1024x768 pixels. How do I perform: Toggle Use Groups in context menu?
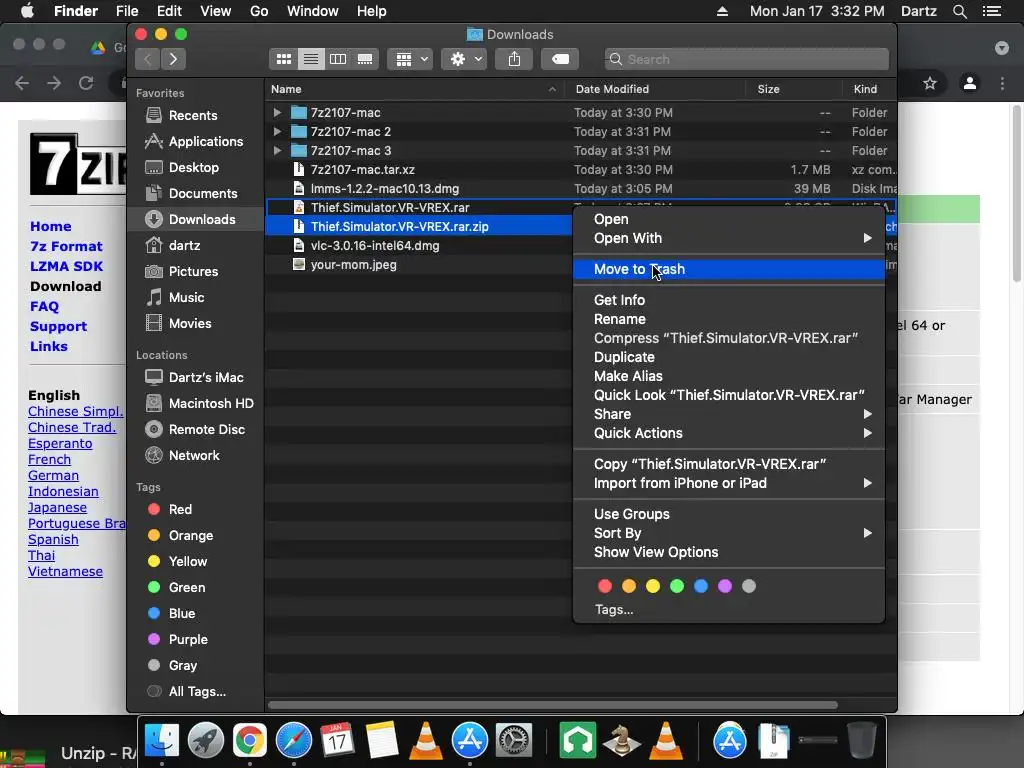(729, 514)
